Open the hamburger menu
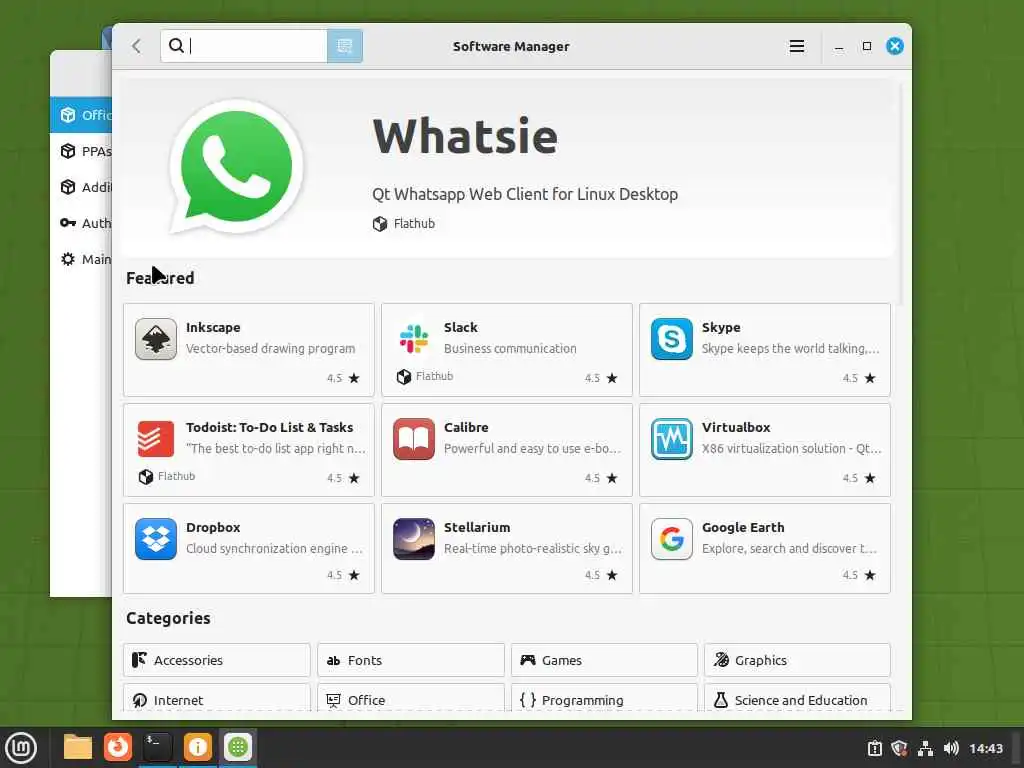Image resolution: width=1024 pixels, height=768 pixels. (x=797, y=46)
